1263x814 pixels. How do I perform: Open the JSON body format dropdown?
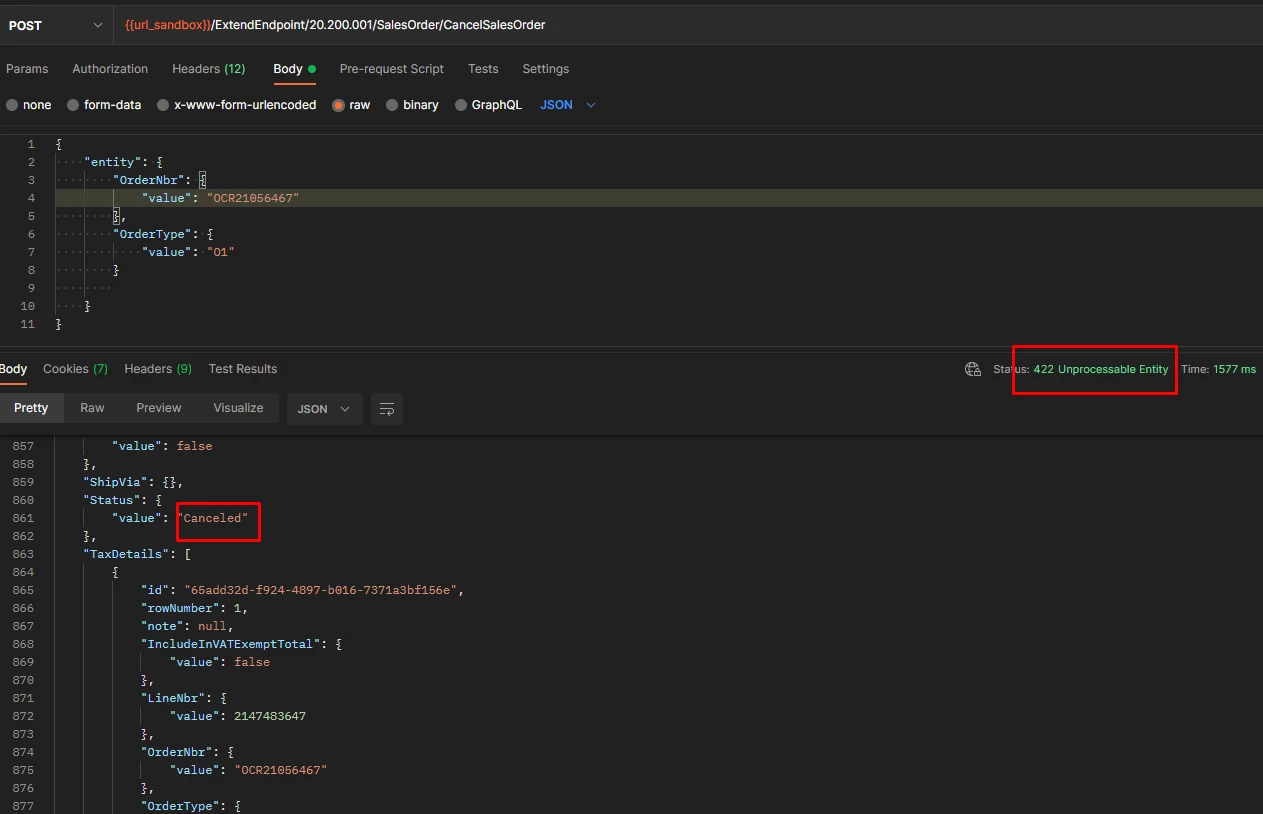(x=568, y=105)
